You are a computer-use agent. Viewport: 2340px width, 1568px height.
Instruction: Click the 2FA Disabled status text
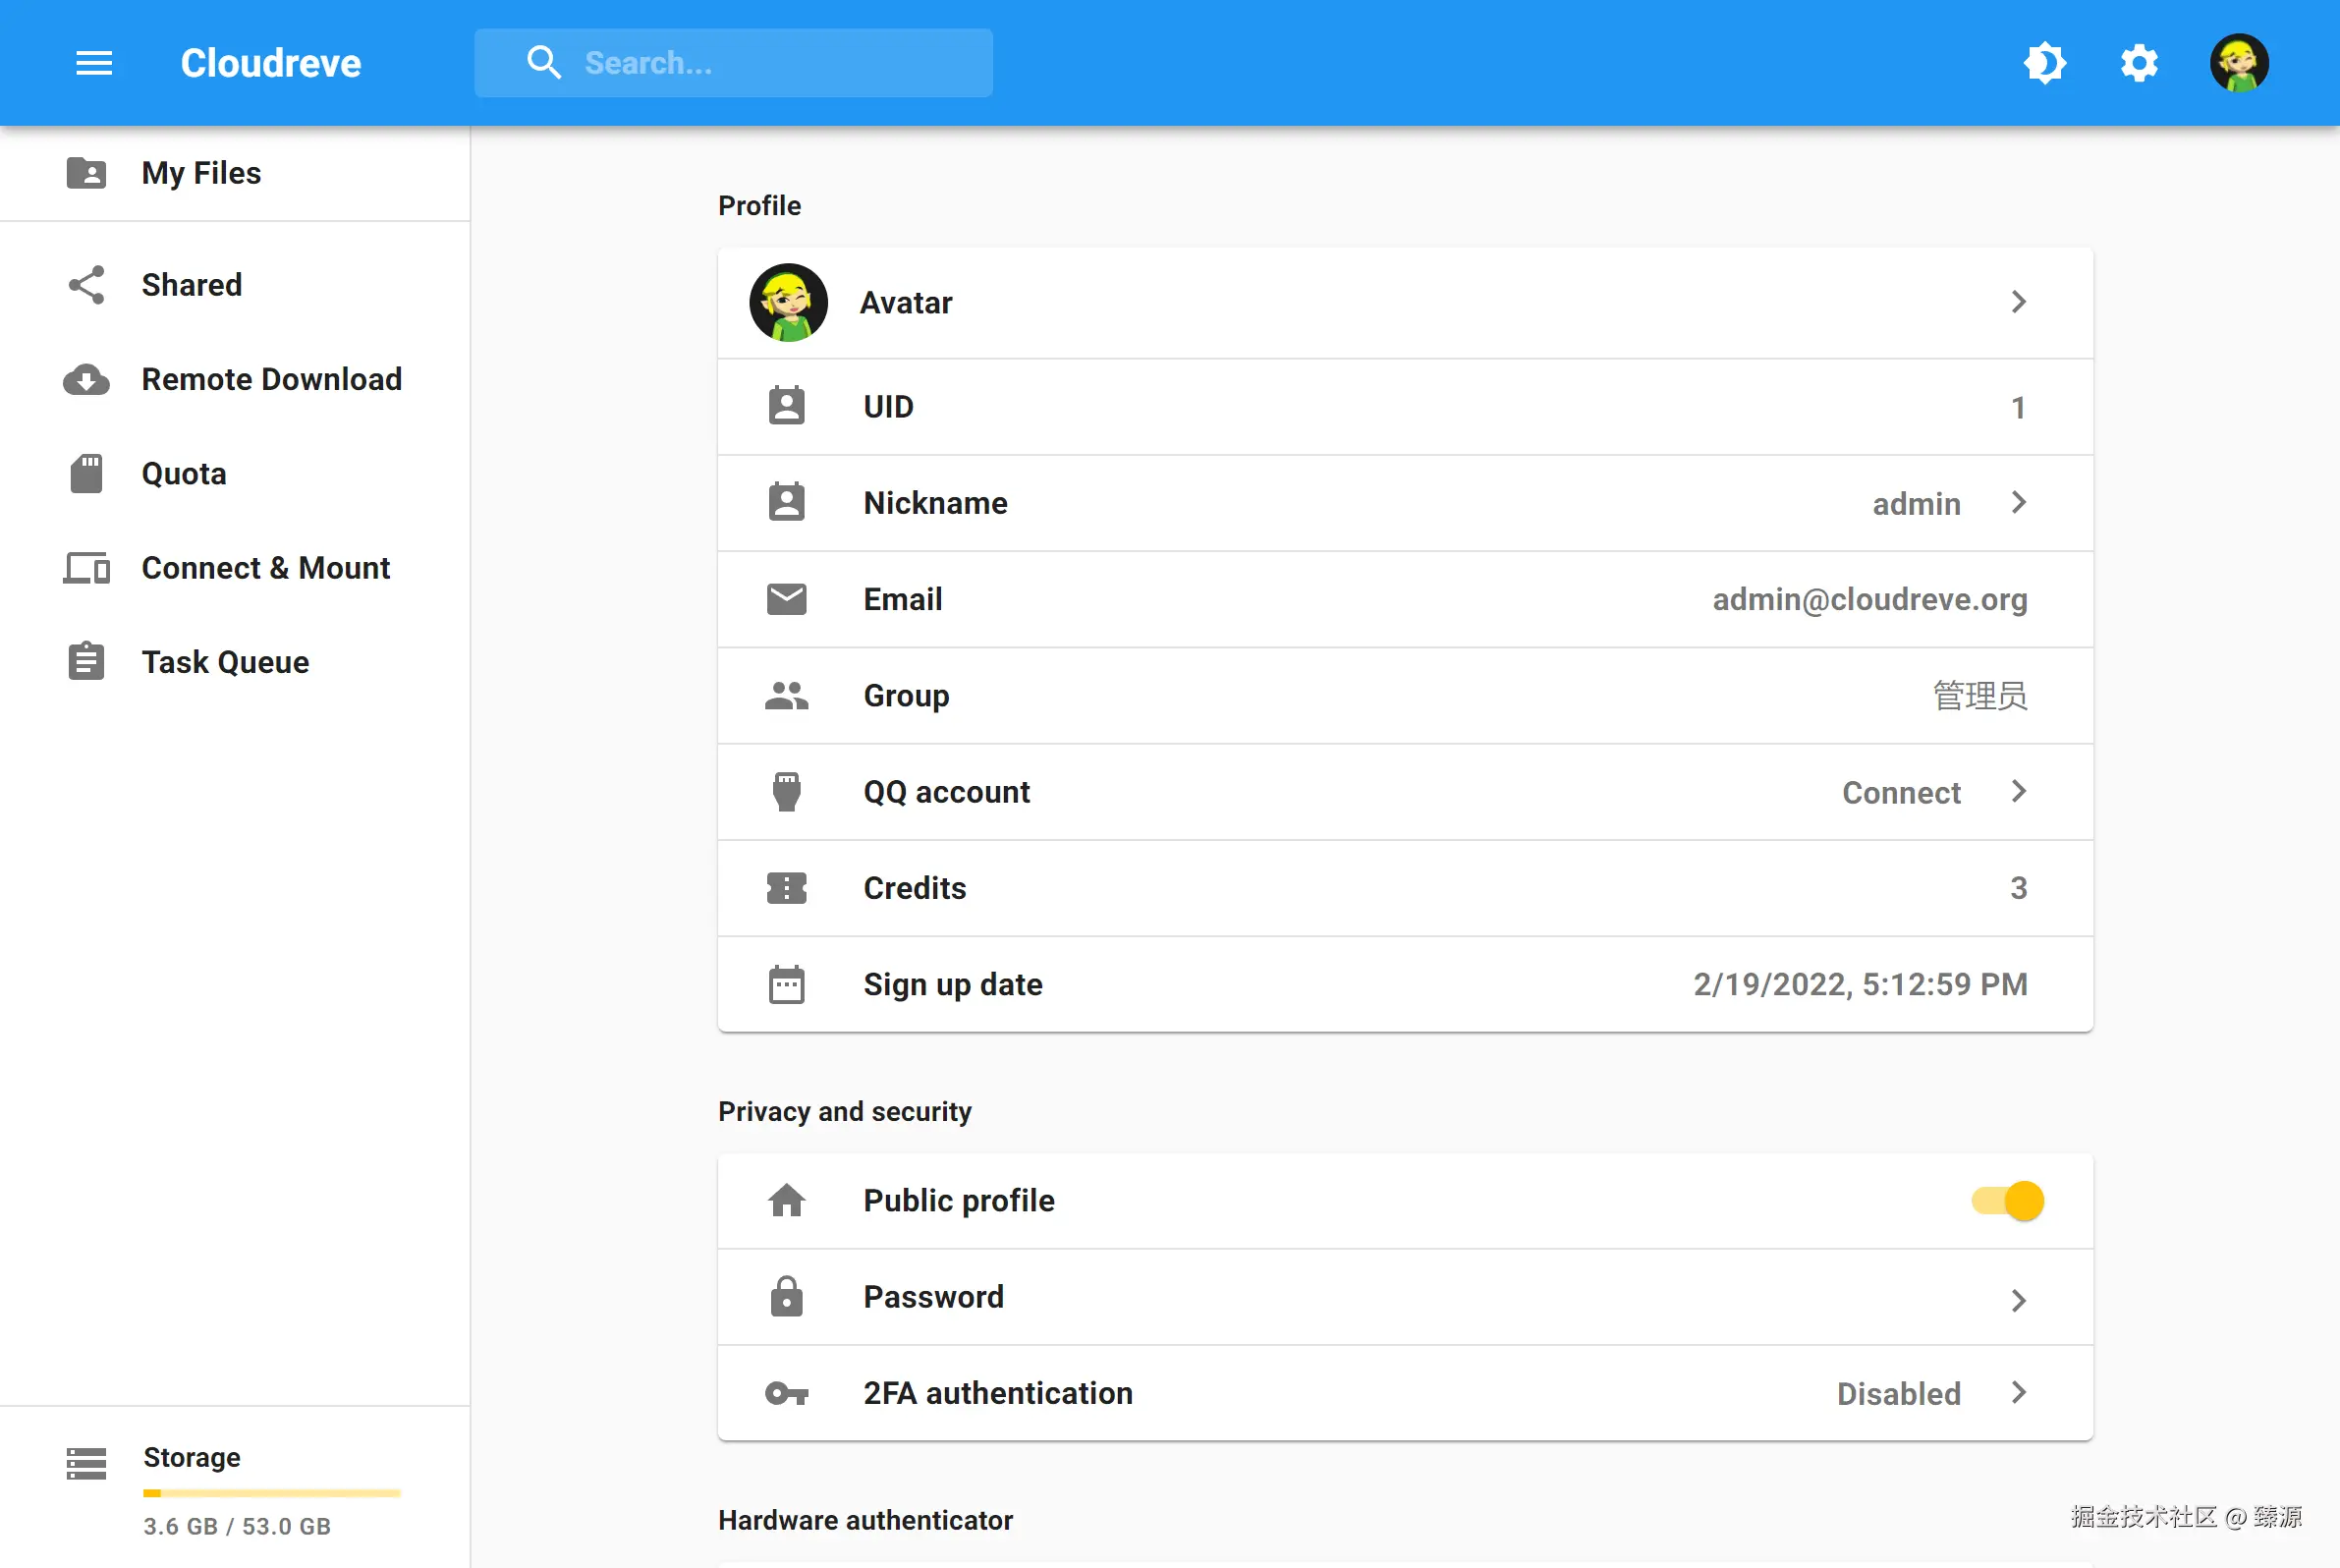click(1898, 1393)
